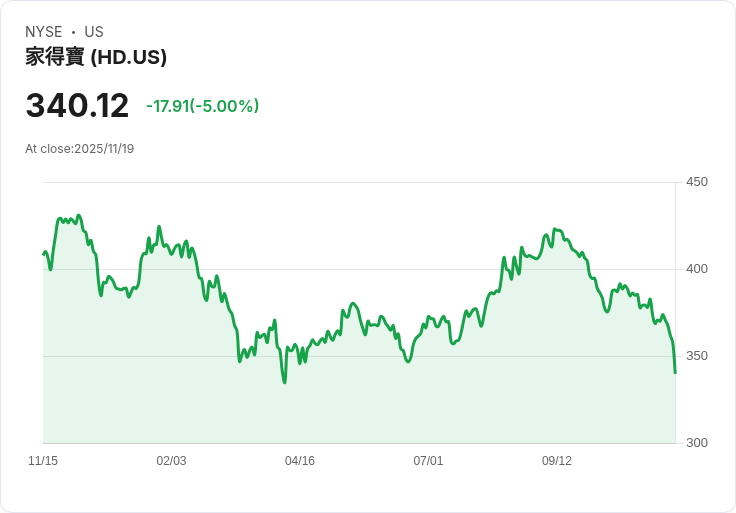Click the price line peak above 09/12
Viewport: 736px width, 513px height.
pos(554,229)
